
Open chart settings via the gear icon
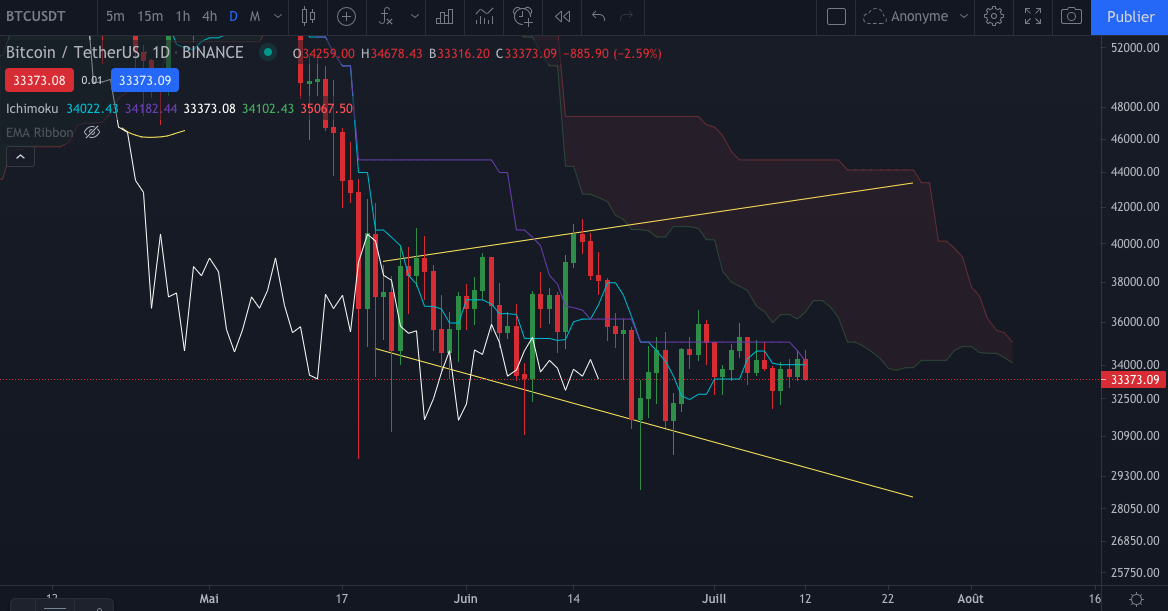point(993,17)
